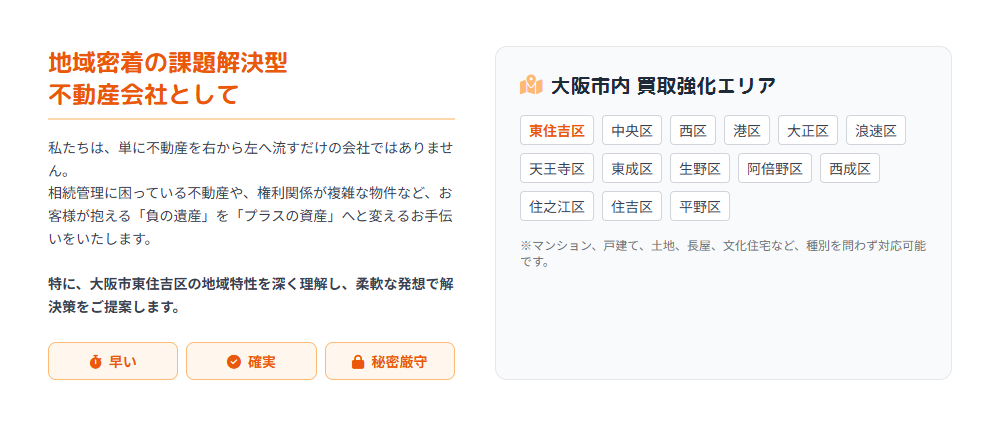Viewport: 997px width, 426px height.
Task: Choose the 東成区 area tag
Action: (632, 168)
